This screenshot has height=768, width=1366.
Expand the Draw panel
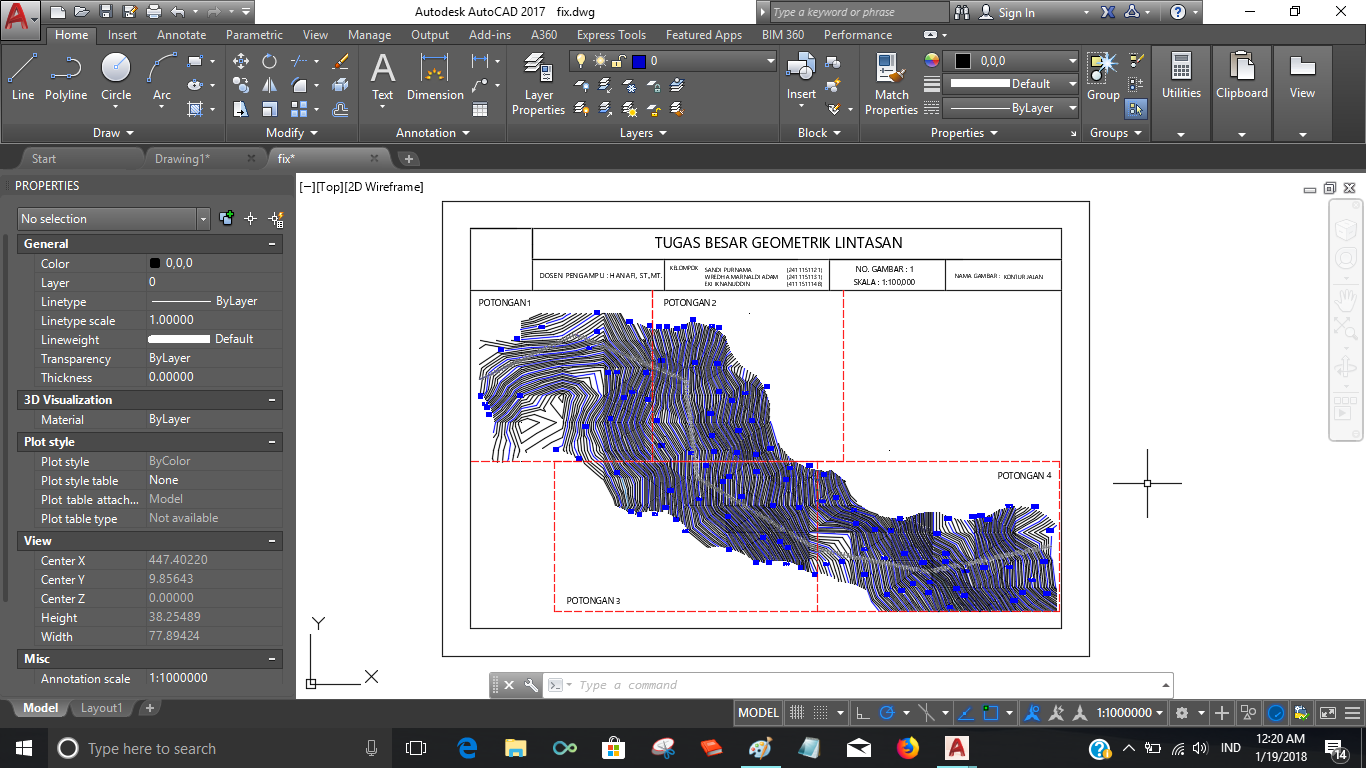tap(113, 133)
